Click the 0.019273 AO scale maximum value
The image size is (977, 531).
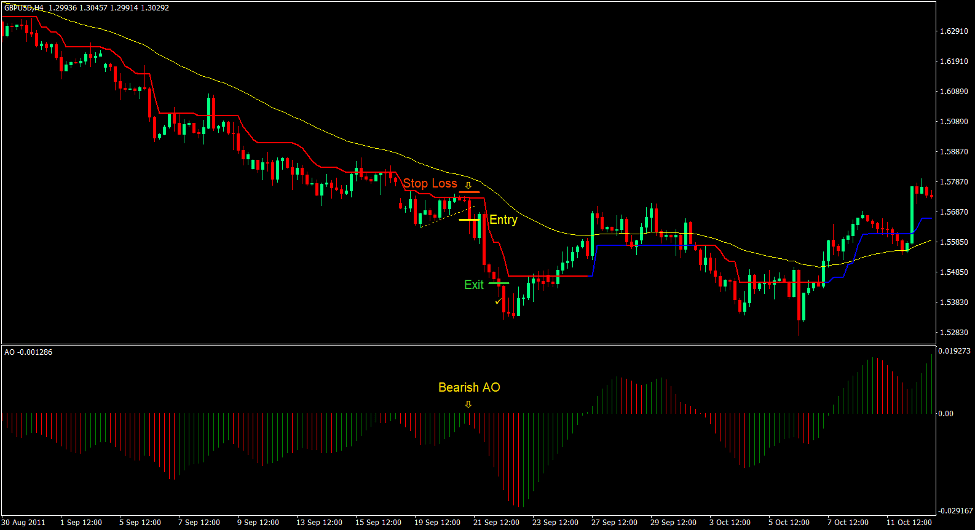(956, 352)
